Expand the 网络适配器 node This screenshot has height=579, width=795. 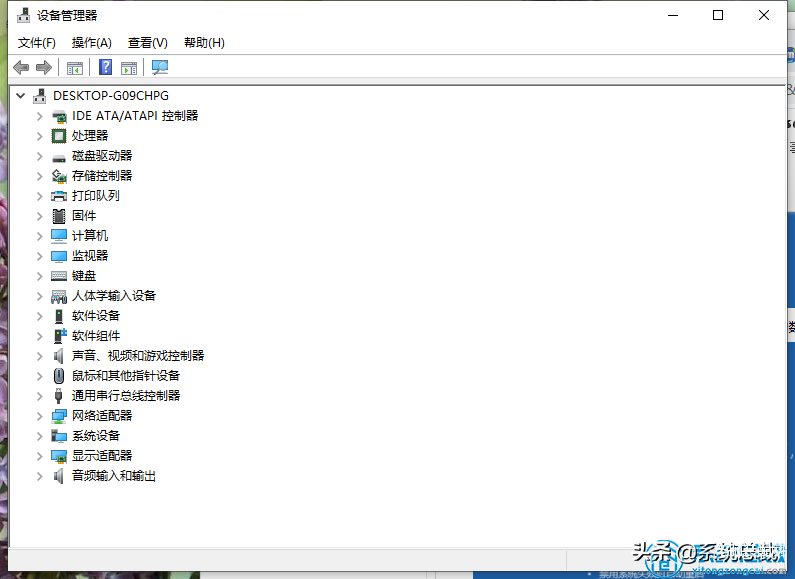point(40,416)
